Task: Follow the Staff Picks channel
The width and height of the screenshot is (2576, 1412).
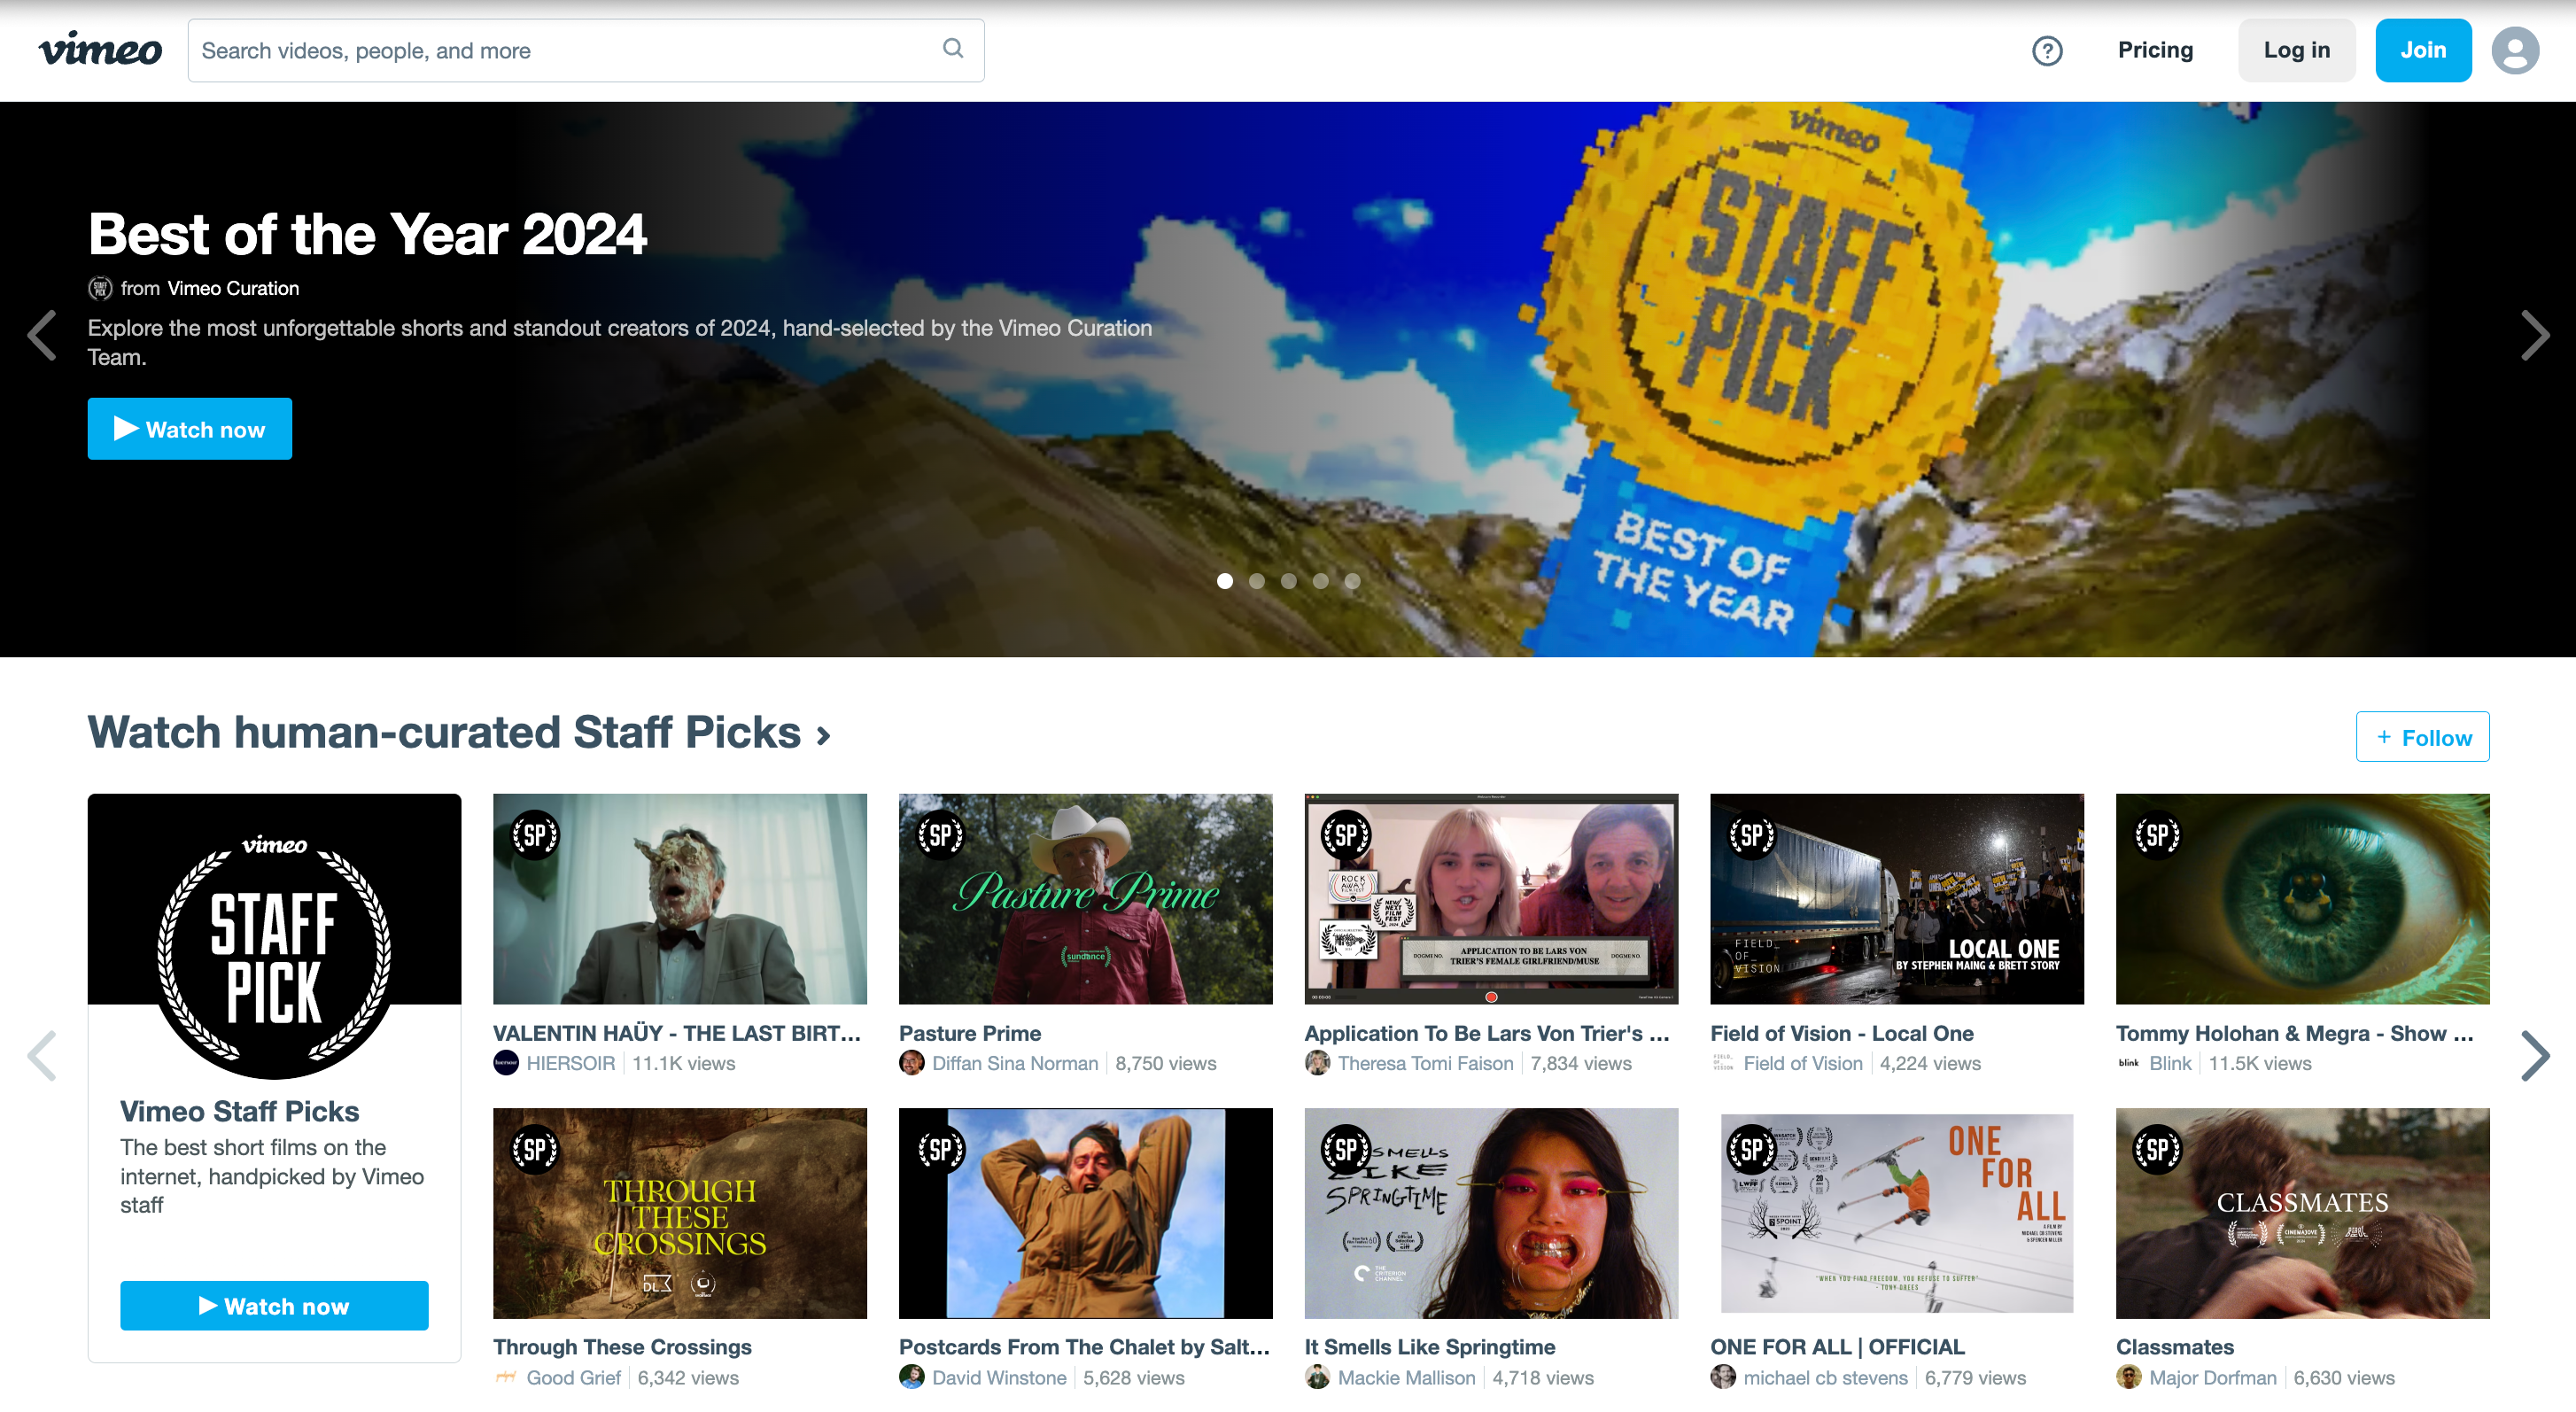Action: [2421, 737]
